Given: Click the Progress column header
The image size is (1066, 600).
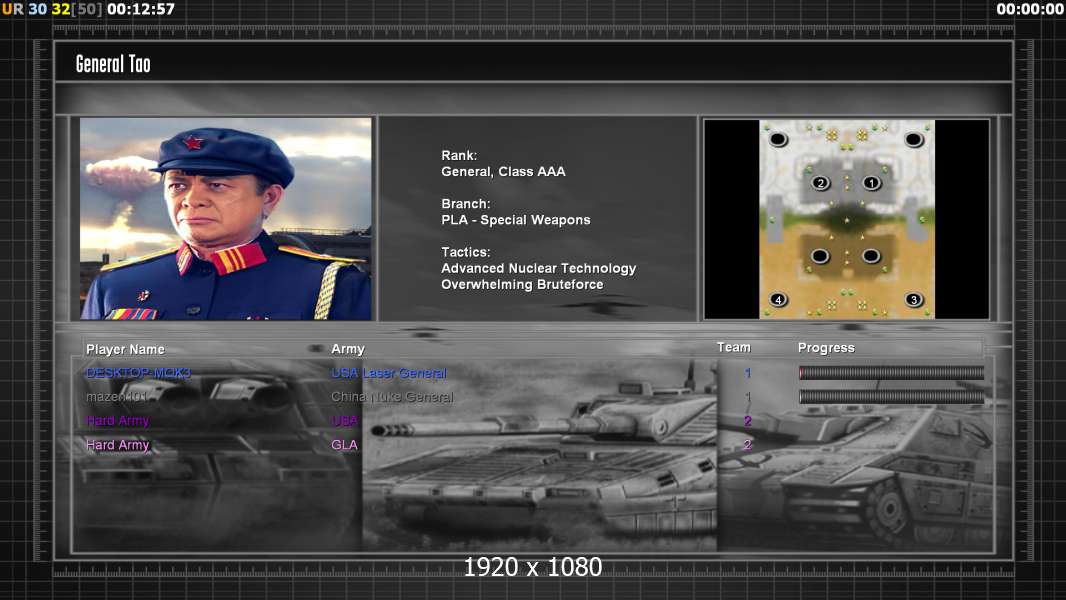Looking at the screenshot, I should [x=826, y=348].
